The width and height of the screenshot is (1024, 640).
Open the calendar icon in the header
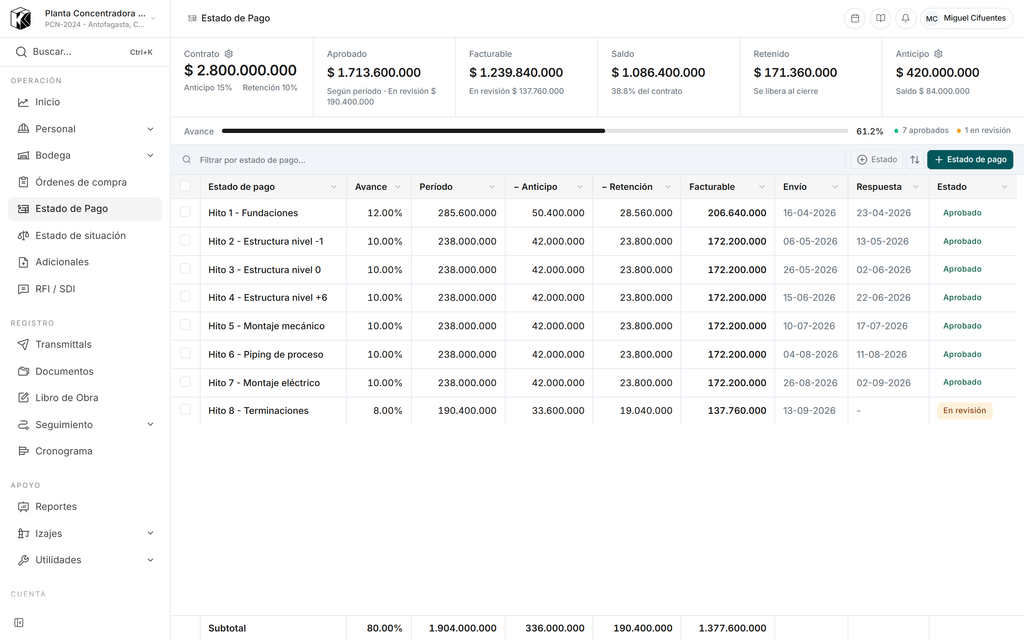(x=854, y=18)
